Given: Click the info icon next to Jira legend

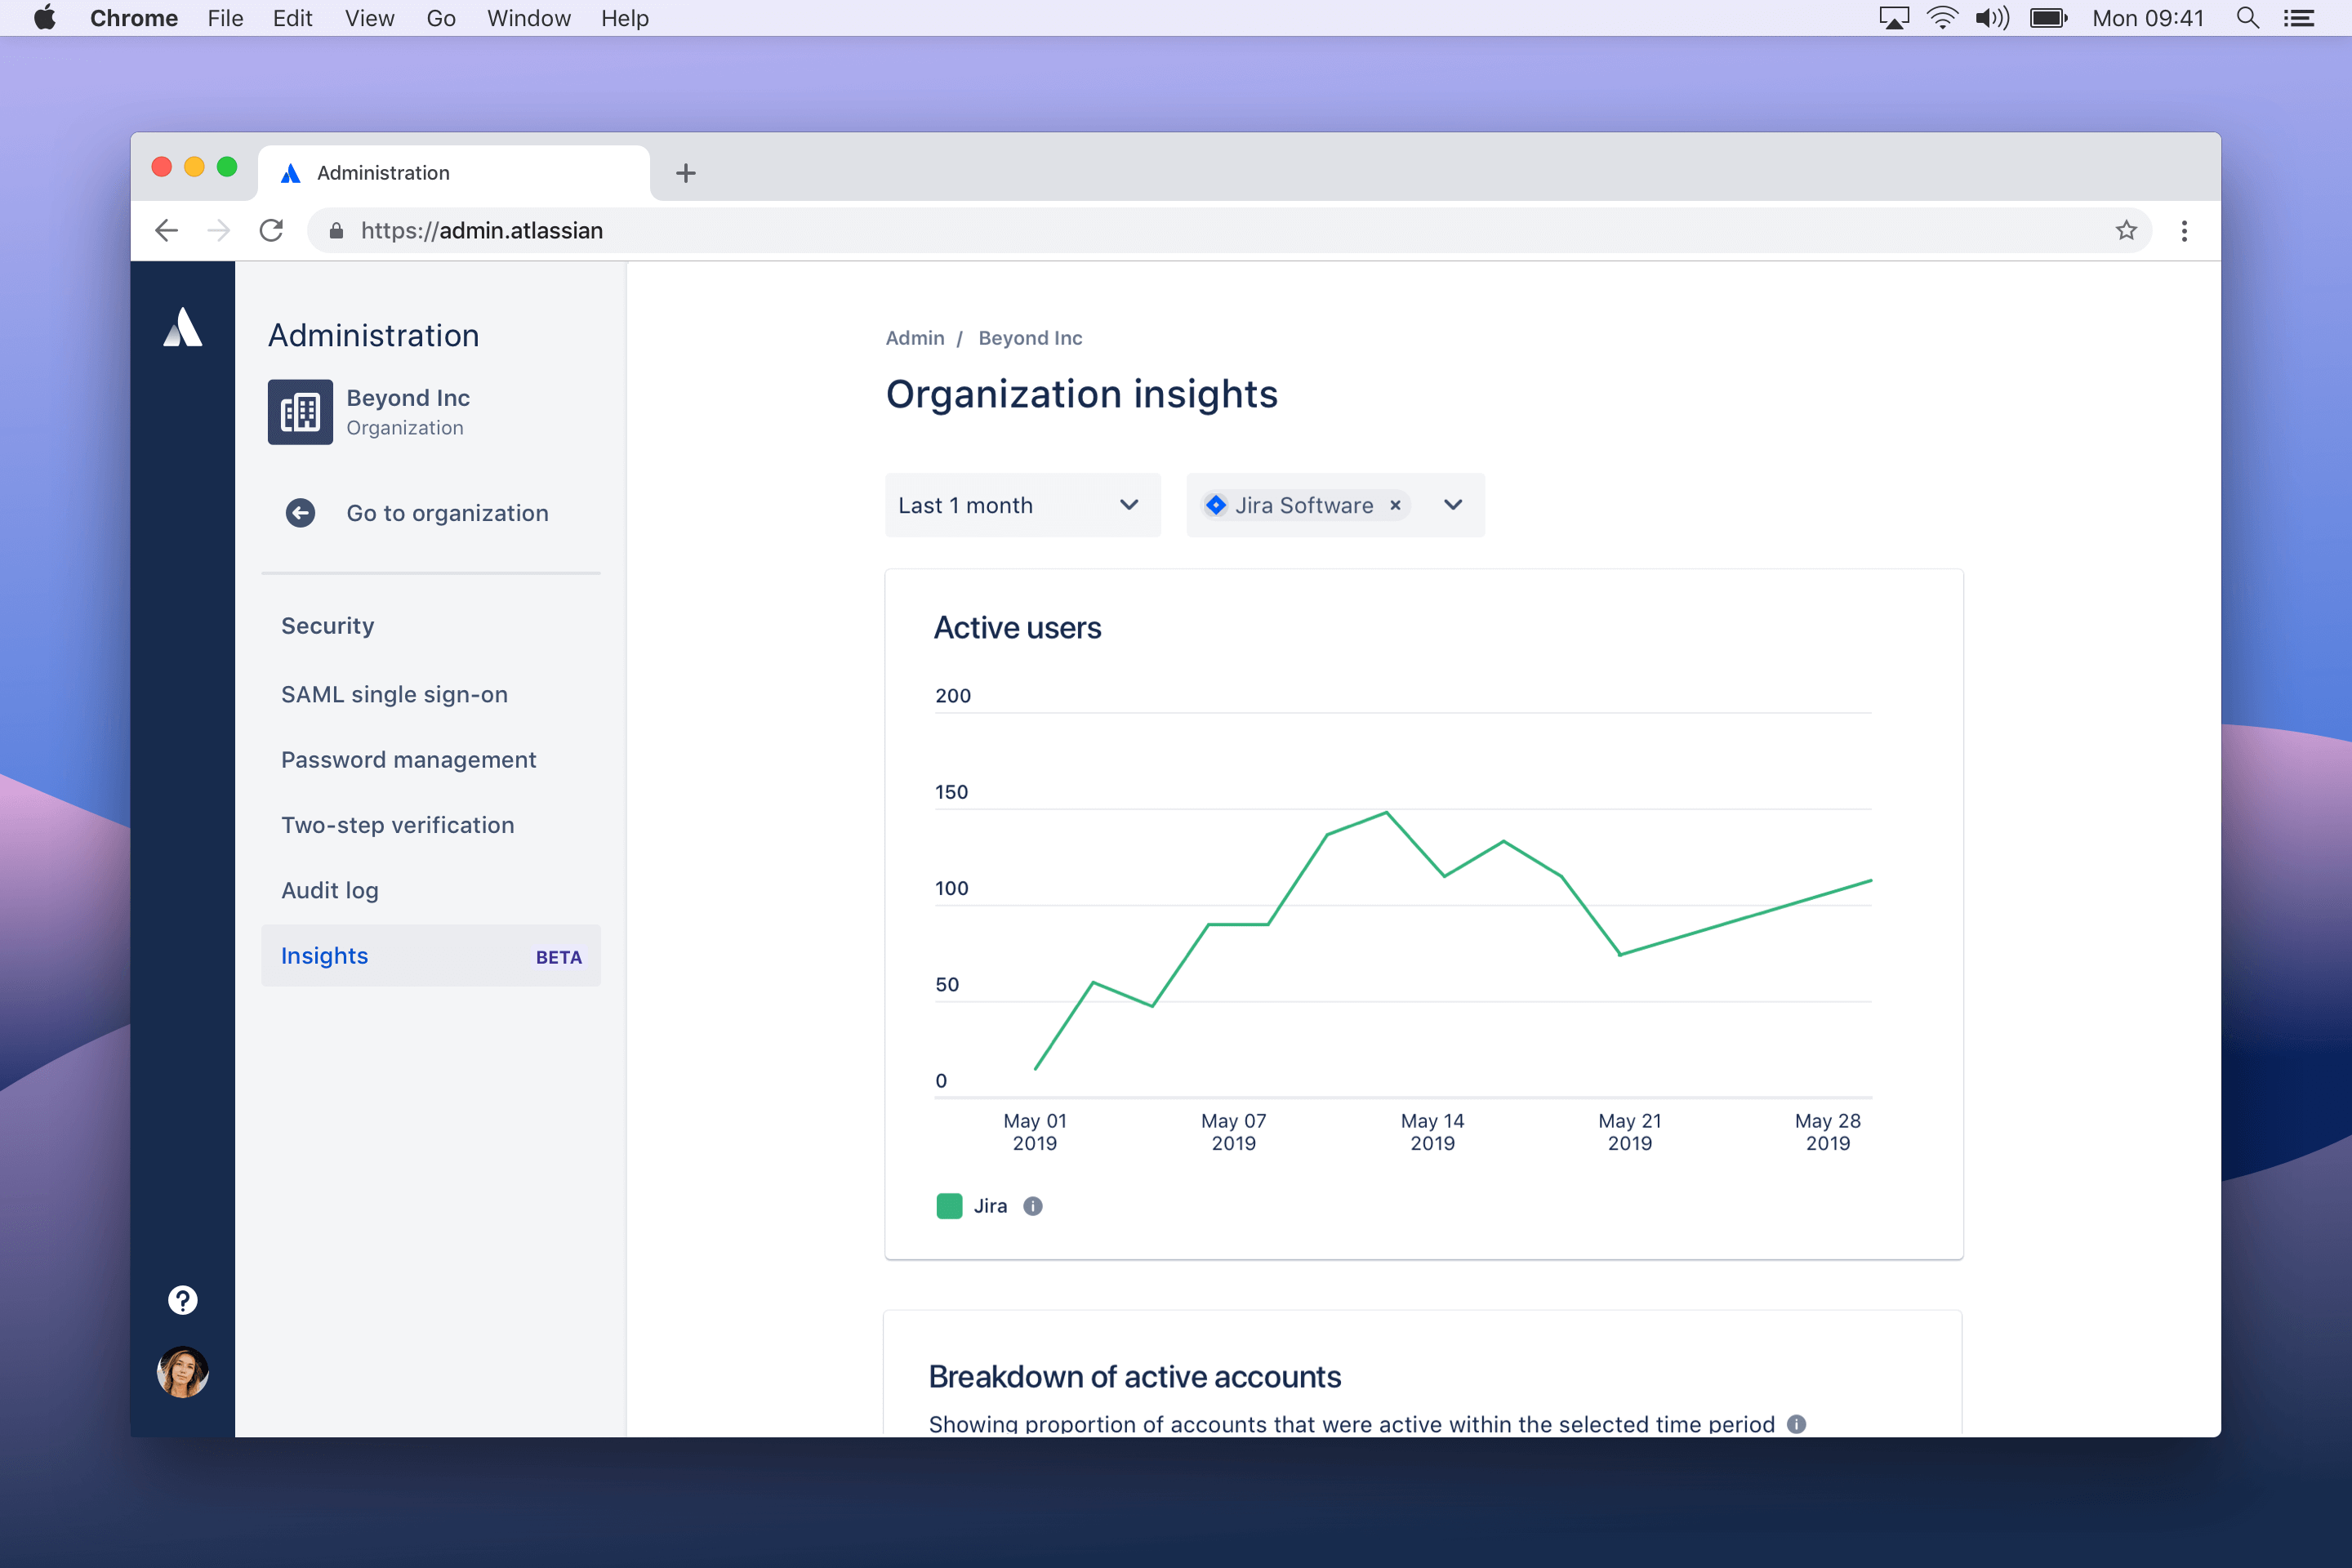Looking at the screenshot, I should tap(1032, 1205).
